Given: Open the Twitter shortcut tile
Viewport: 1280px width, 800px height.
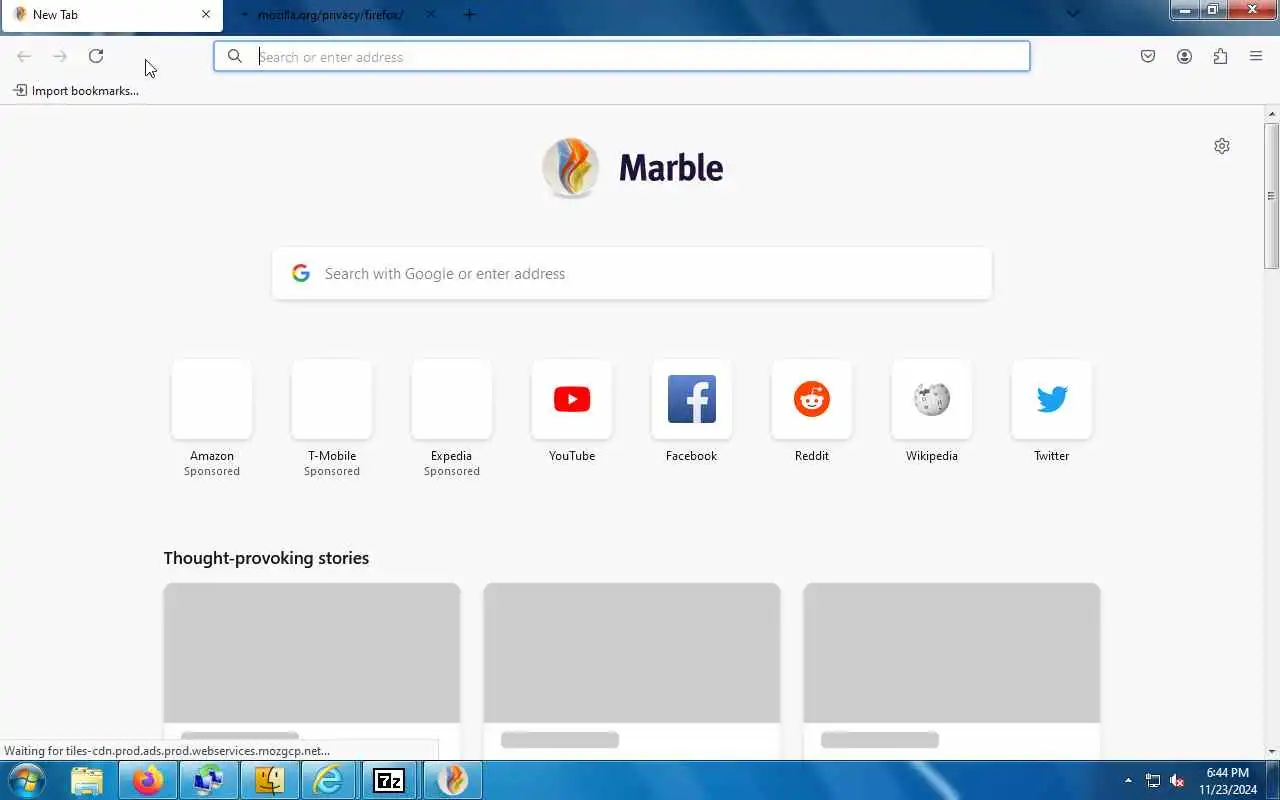Looking at the screenshot, I should (1052, 399).
